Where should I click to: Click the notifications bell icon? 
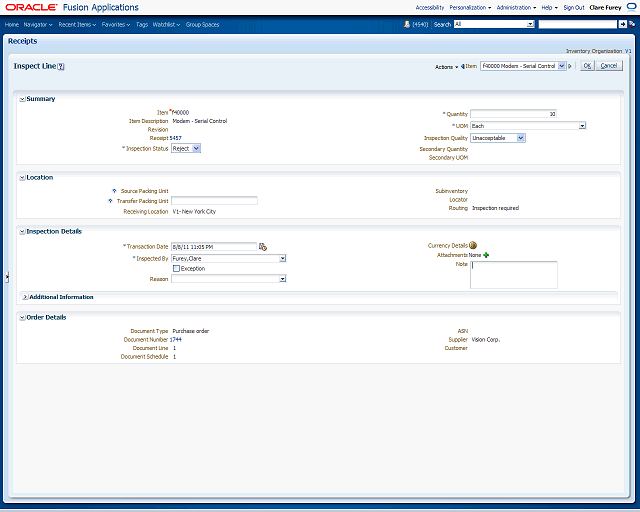click(407, 23)
